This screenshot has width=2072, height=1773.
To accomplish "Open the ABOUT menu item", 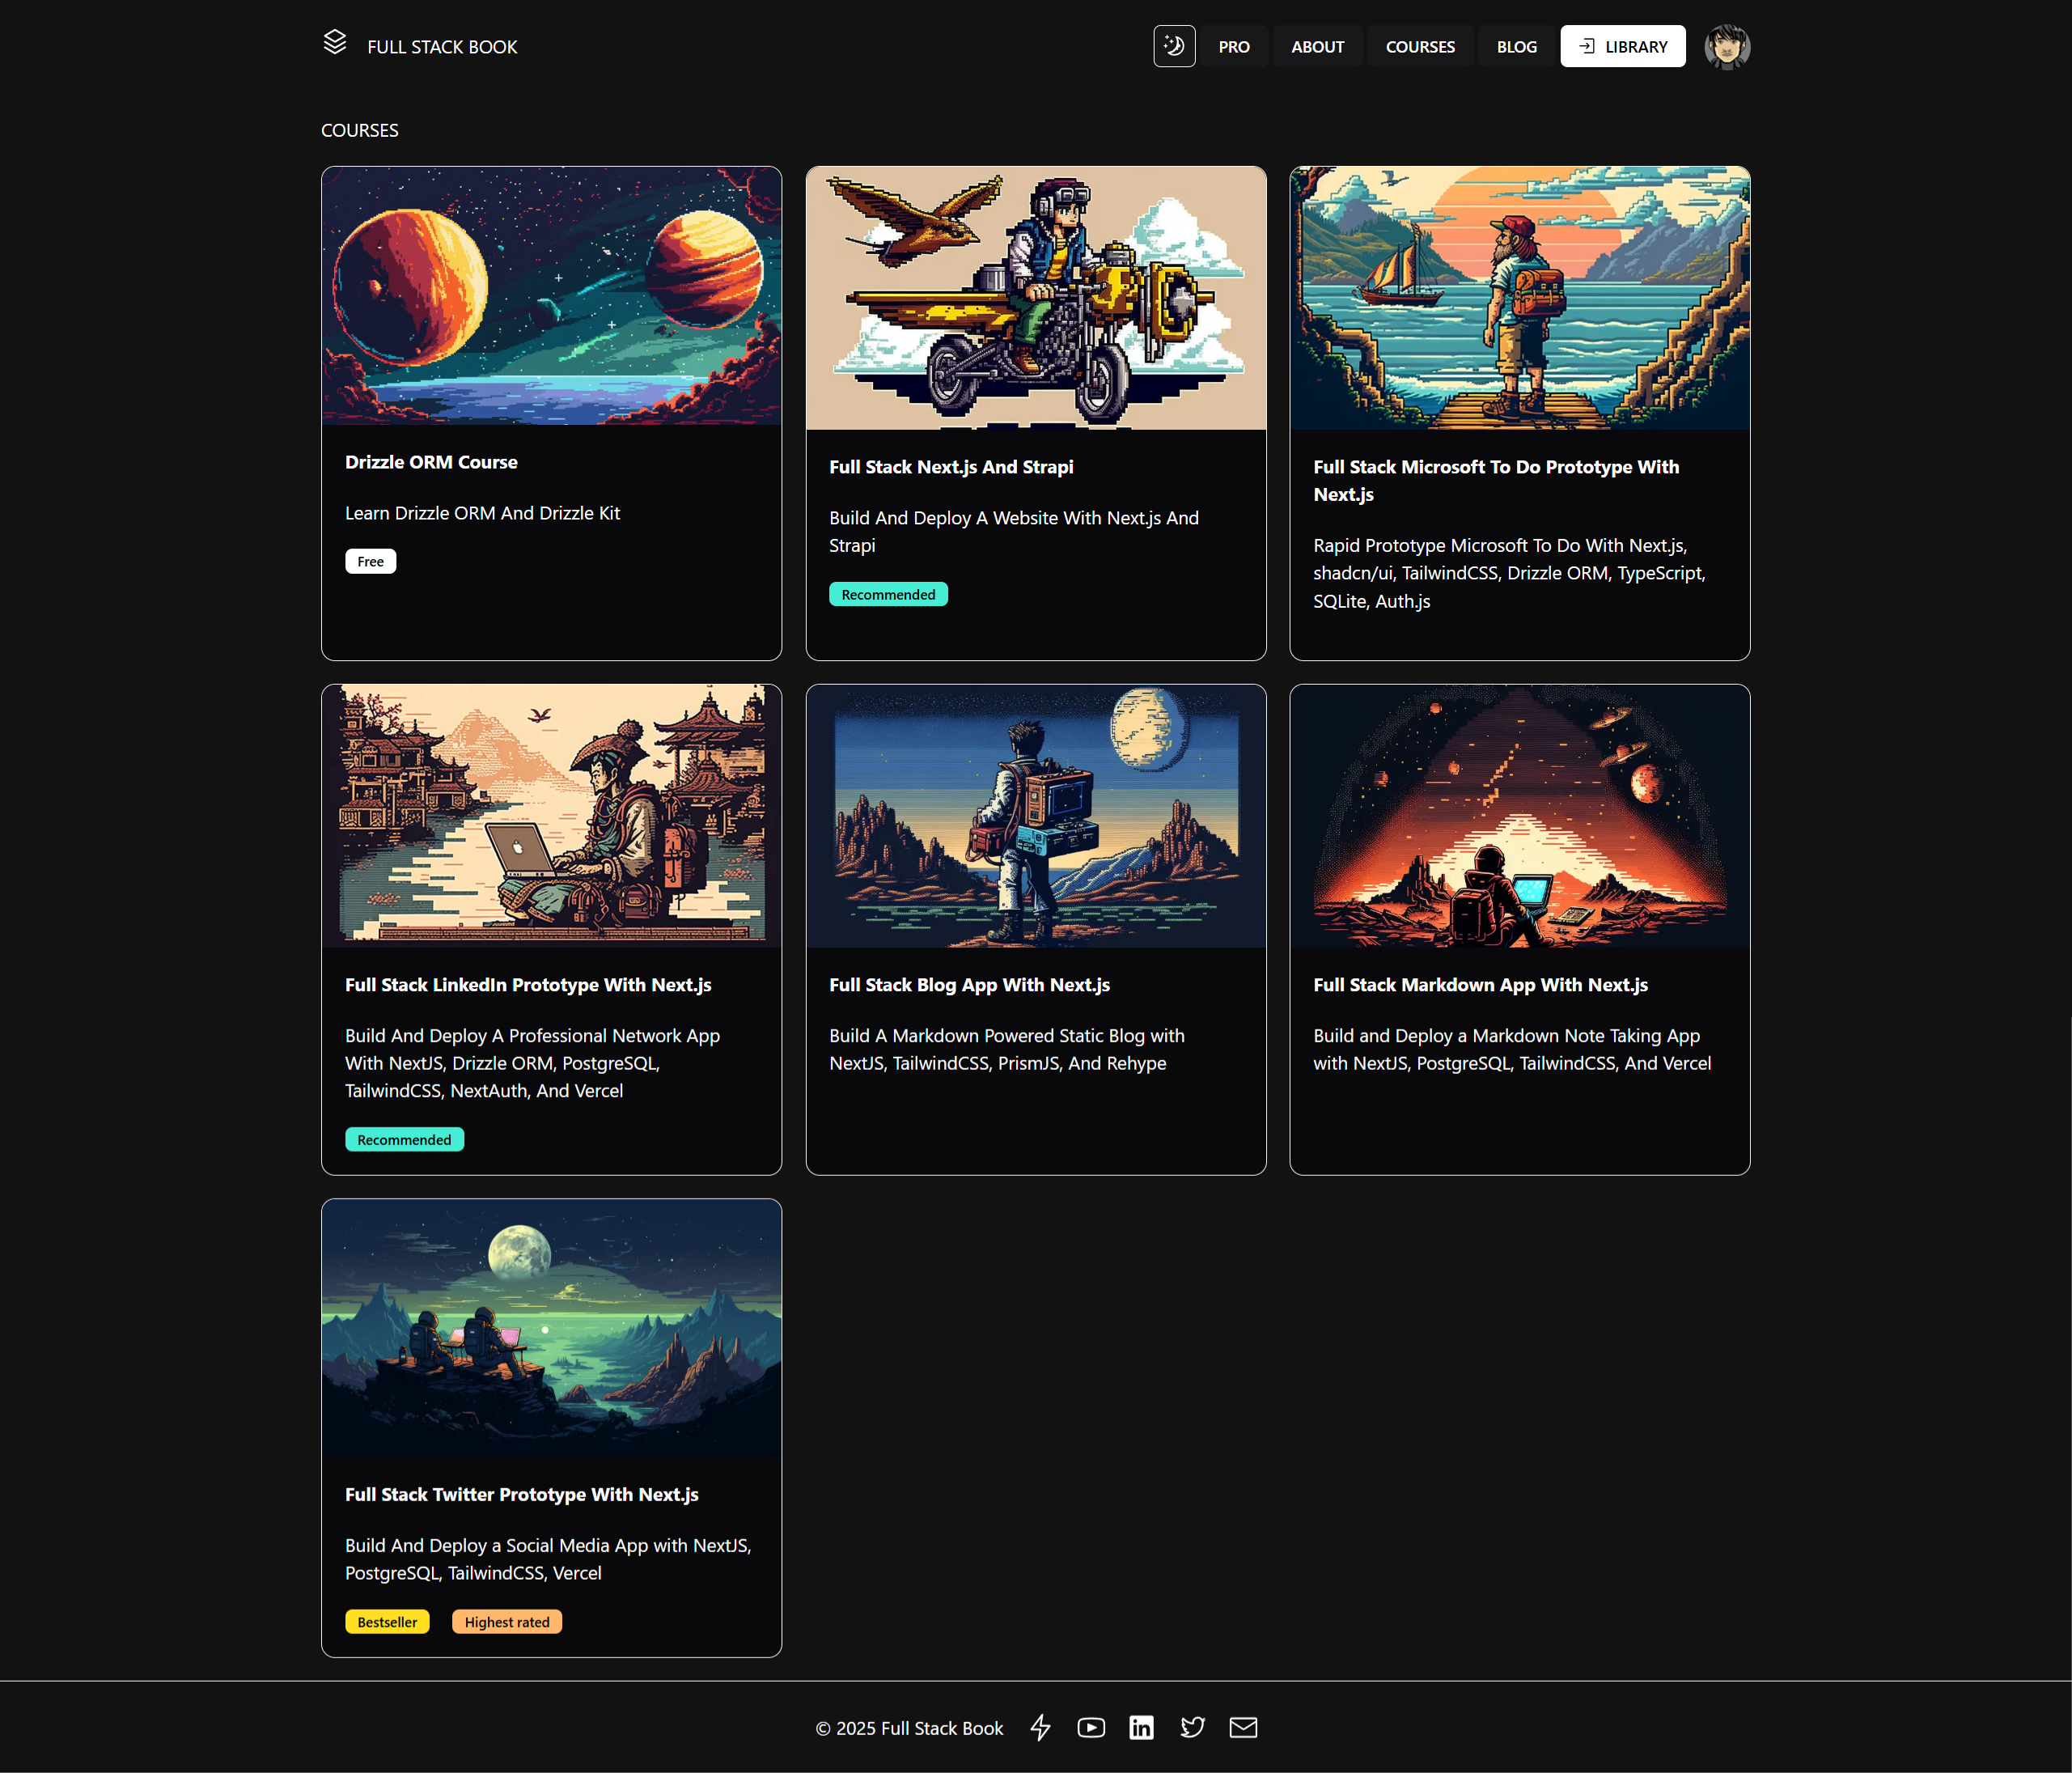I will pos(1317,47).
